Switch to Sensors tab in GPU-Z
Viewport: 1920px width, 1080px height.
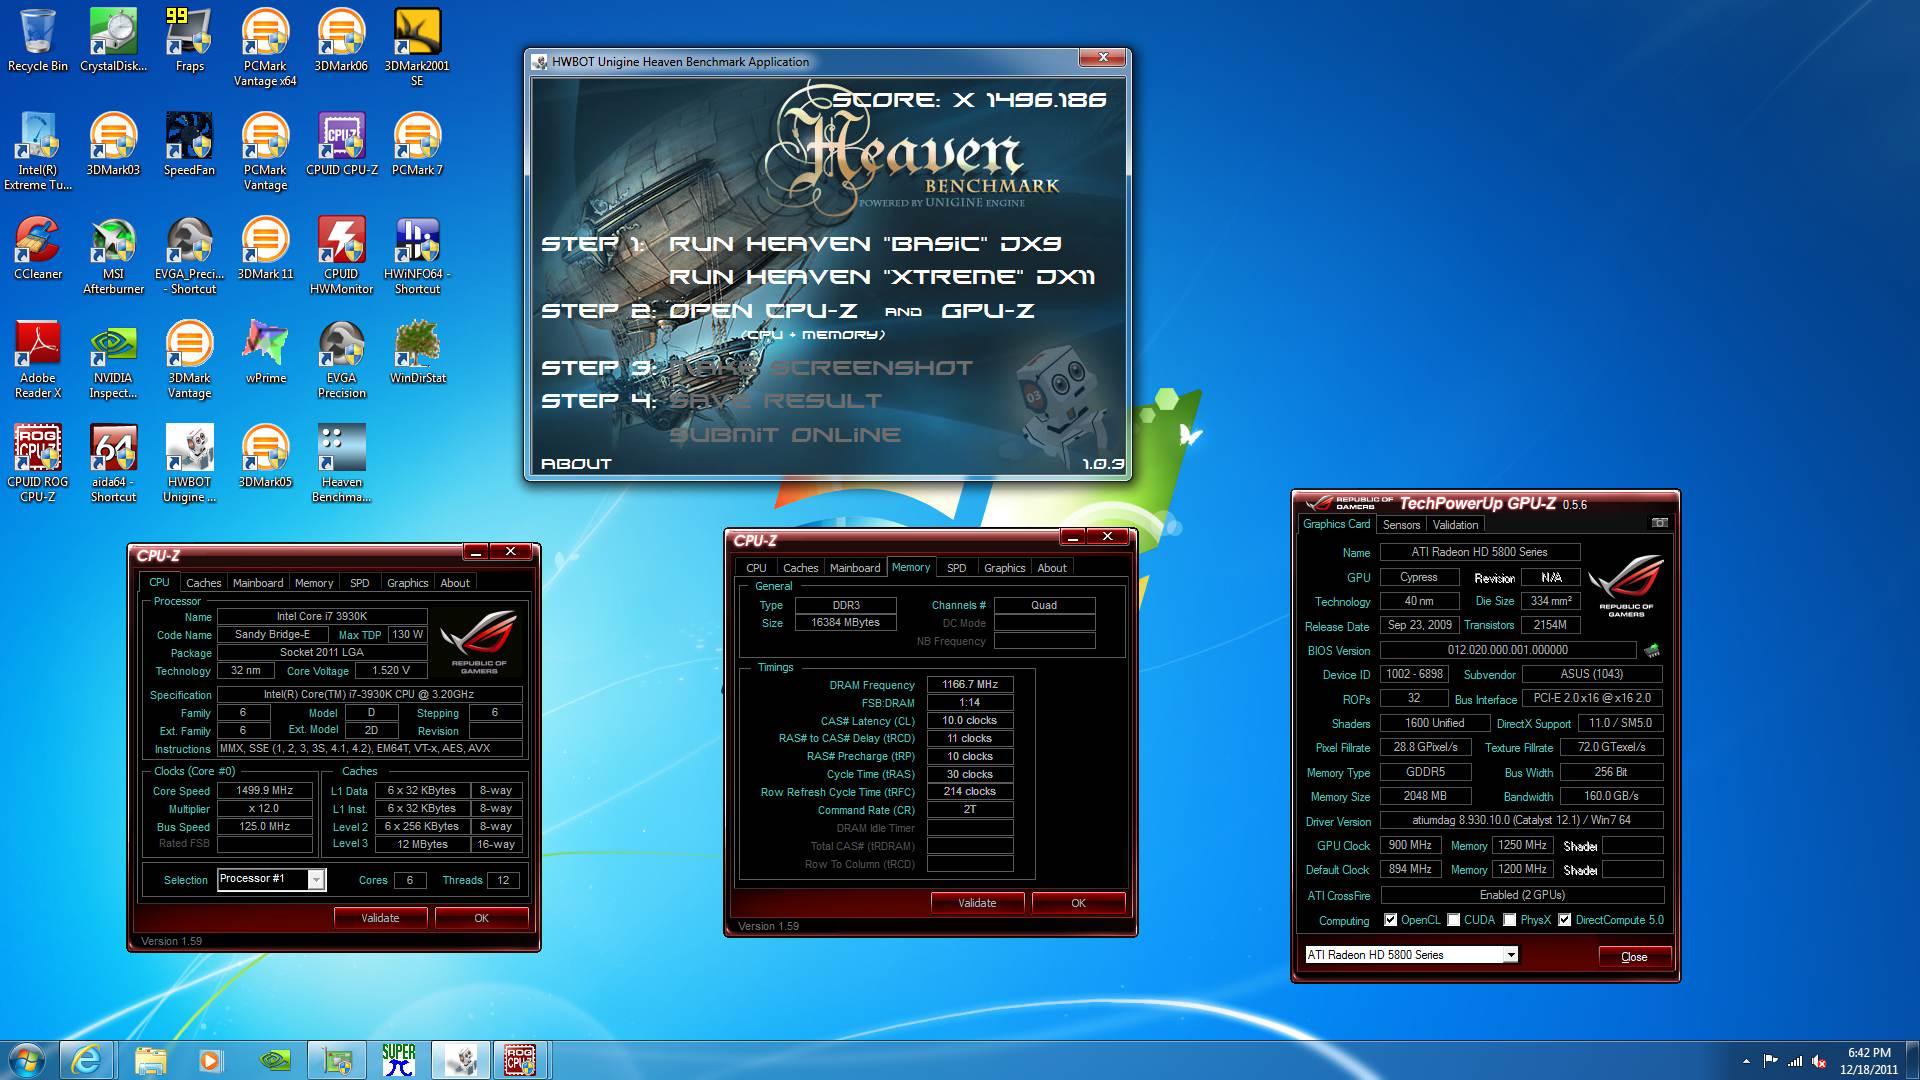click(1401, 525)
